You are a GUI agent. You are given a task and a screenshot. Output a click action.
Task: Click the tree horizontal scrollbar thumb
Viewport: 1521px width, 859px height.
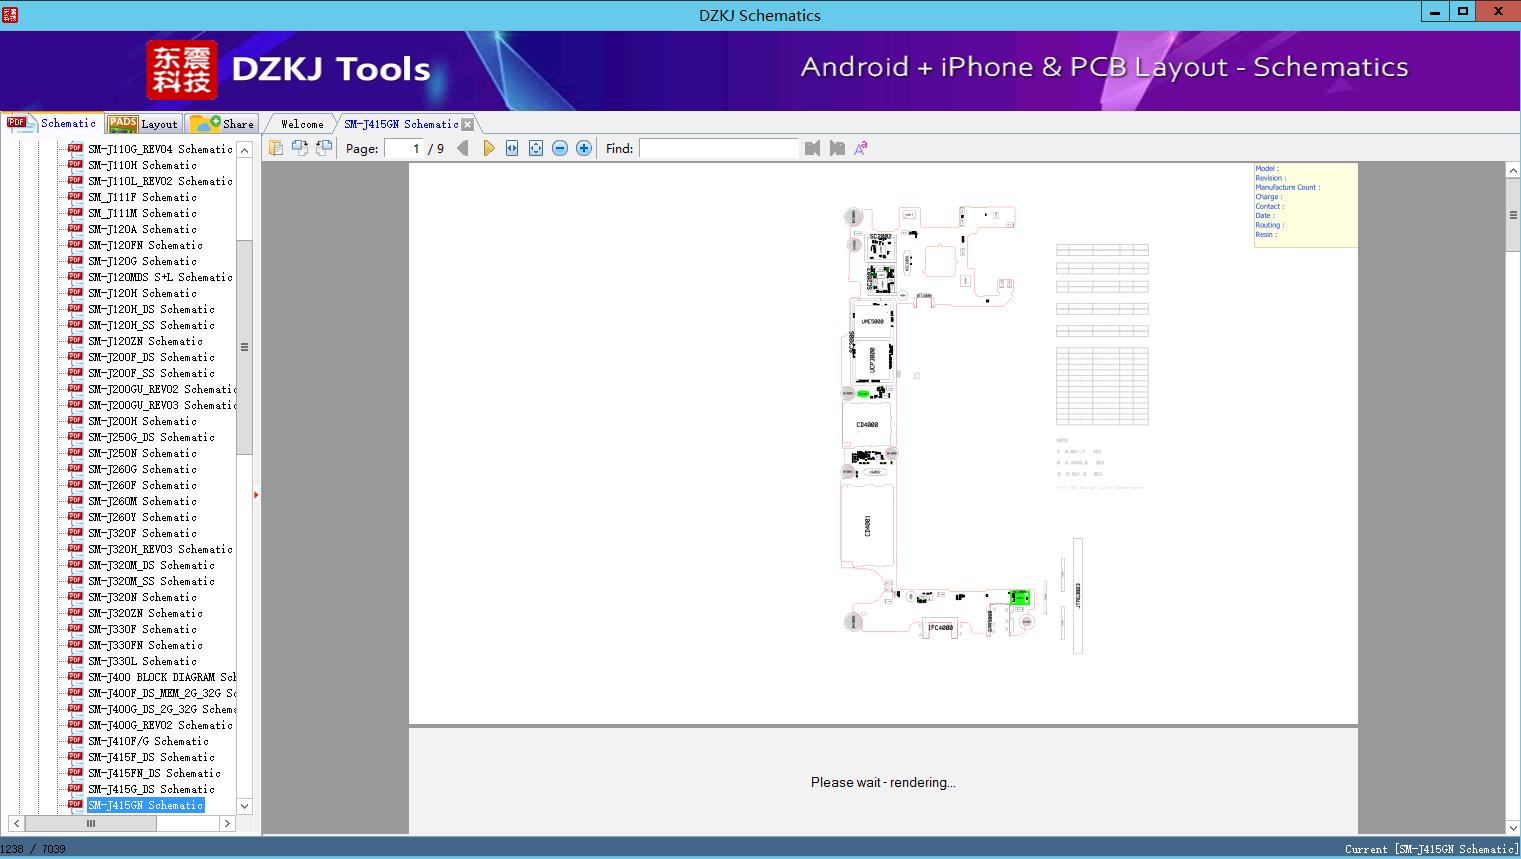(x=90, y=823)
